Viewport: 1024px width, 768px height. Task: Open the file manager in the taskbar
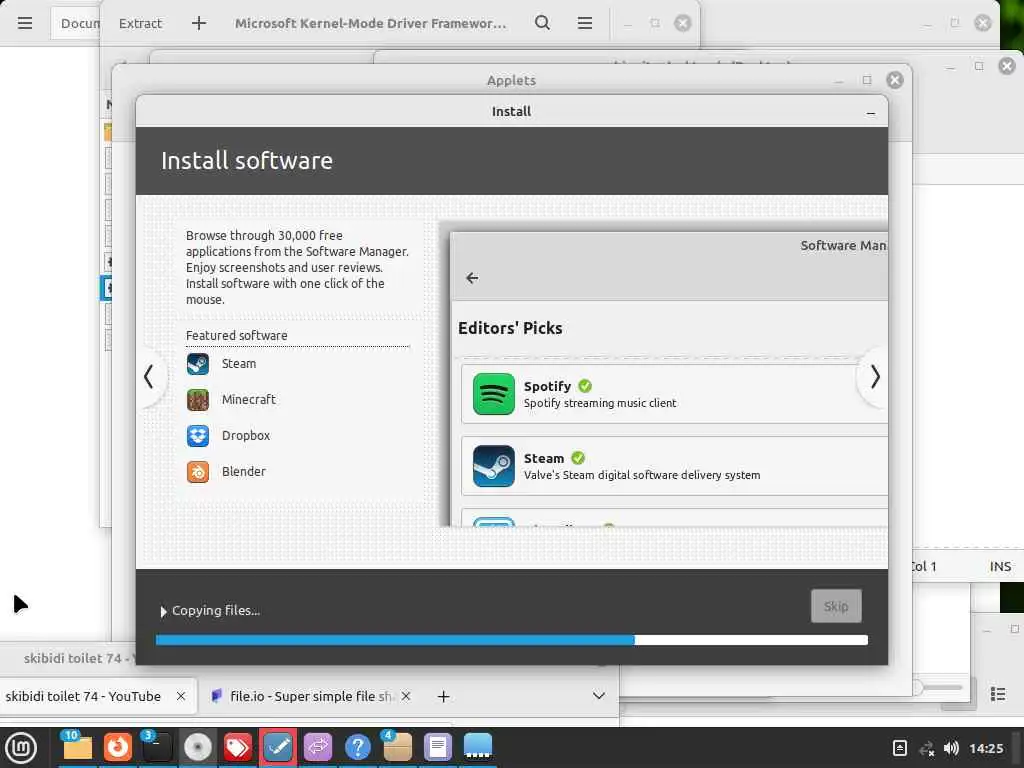pyautogui.click(x=77, y=747)
